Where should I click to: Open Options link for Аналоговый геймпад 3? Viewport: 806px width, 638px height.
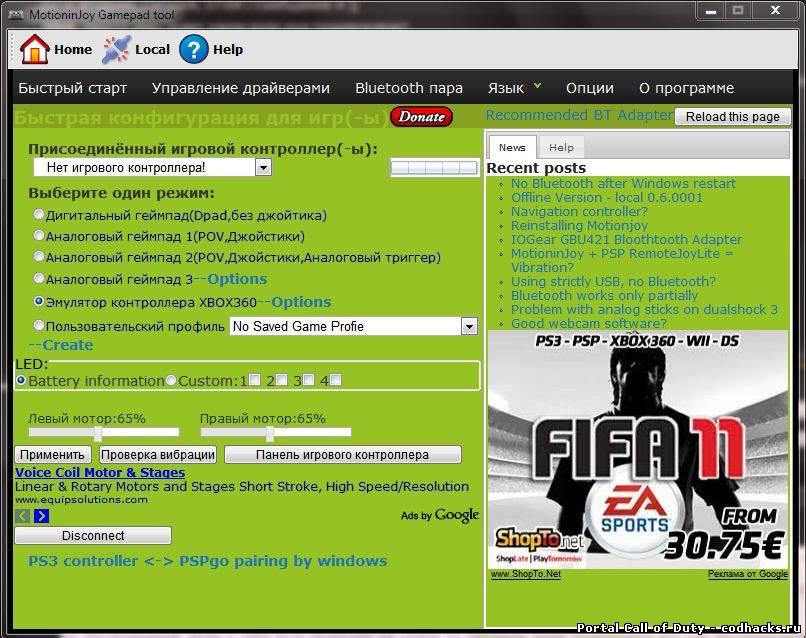coord(237,279)
